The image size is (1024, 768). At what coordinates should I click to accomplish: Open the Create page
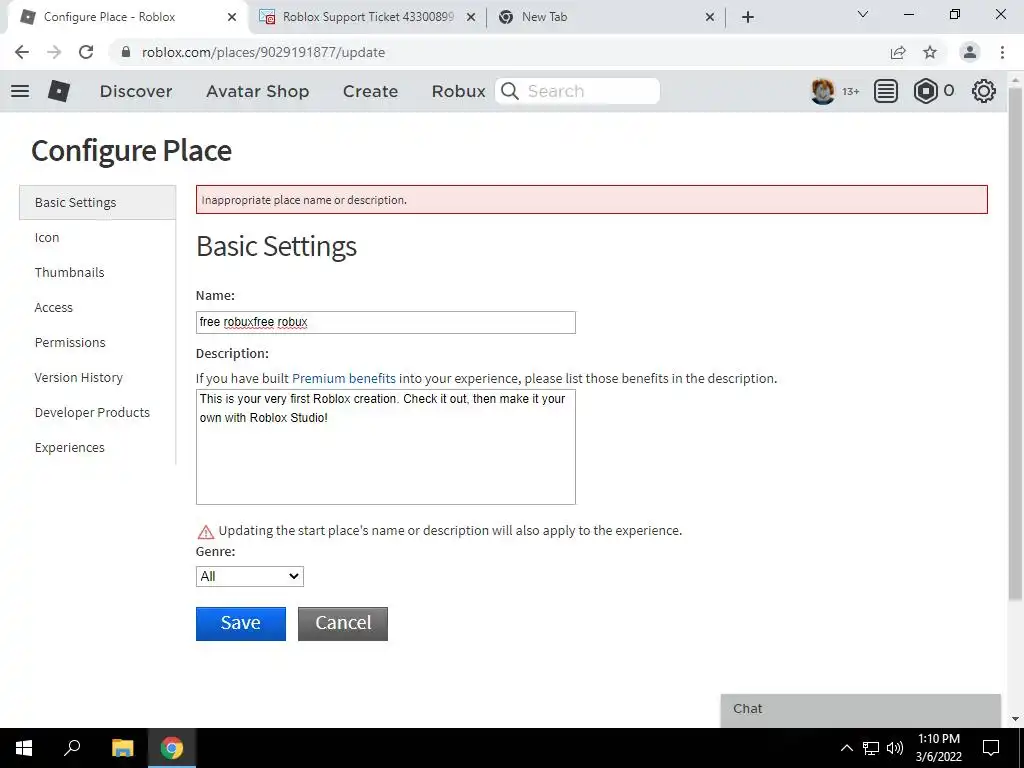tap(370, 91)
